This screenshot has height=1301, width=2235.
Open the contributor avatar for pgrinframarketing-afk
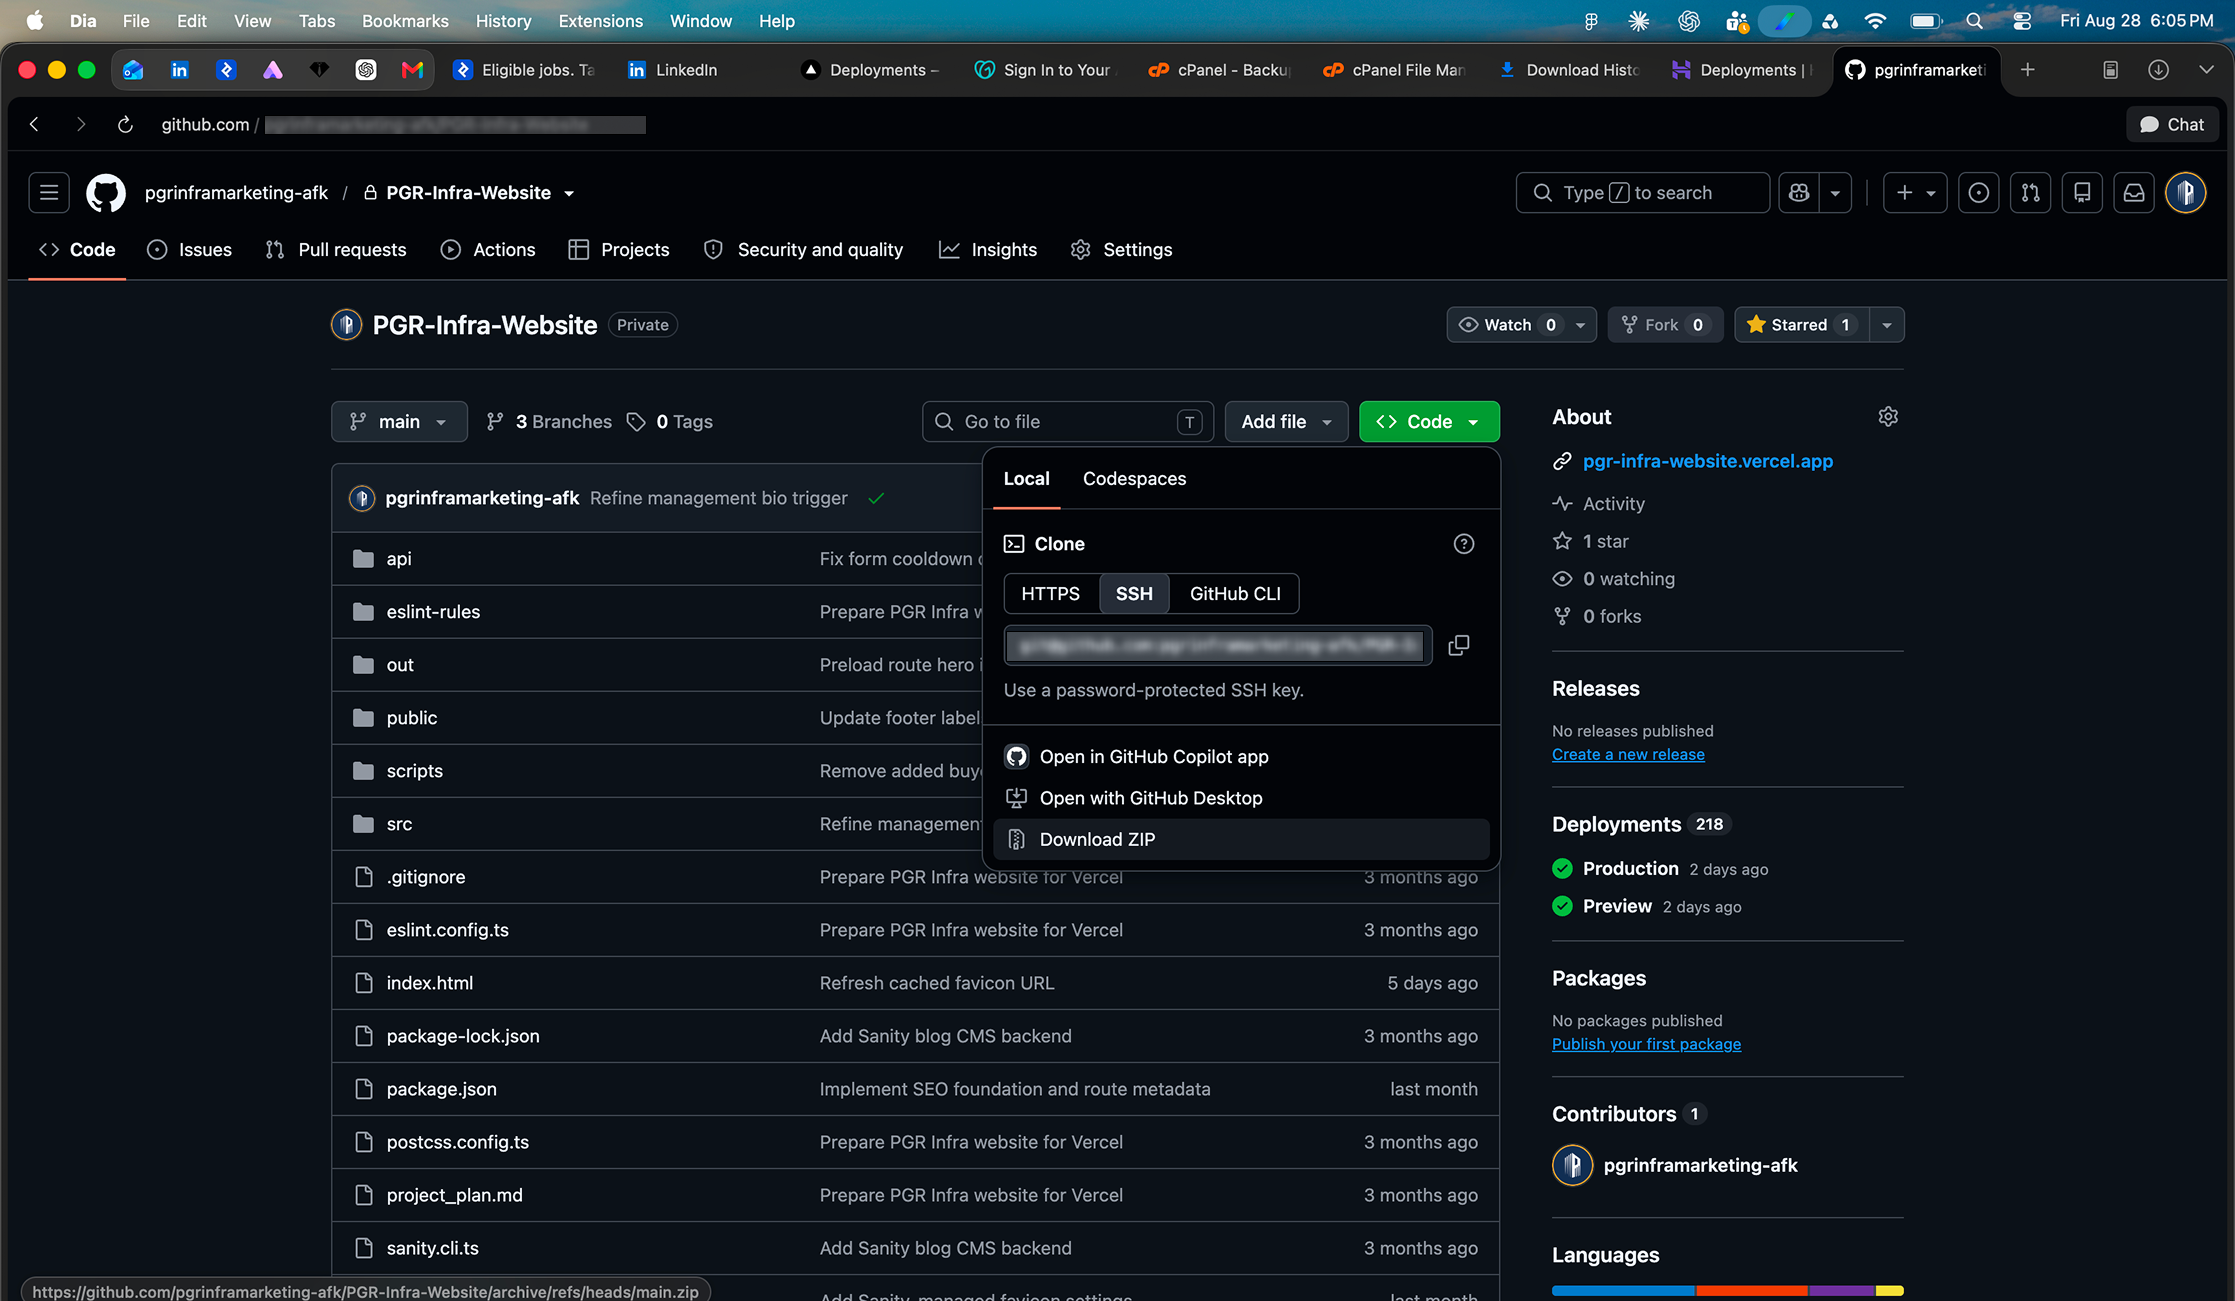point(1572,1165)
